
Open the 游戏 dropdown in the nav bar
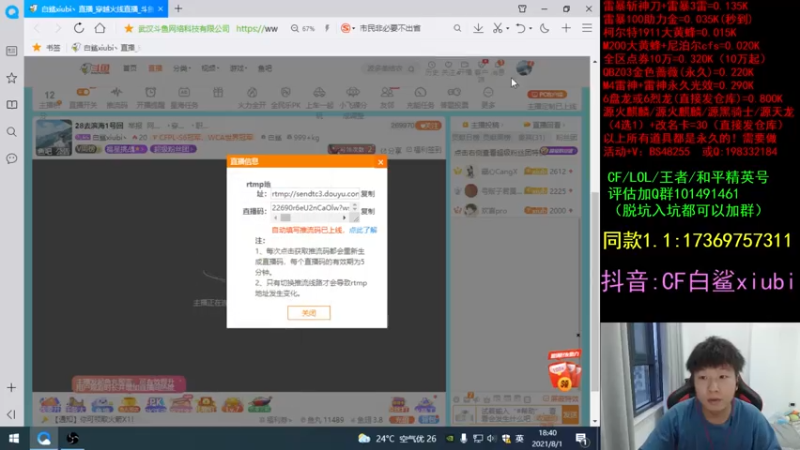pos(238,68)
